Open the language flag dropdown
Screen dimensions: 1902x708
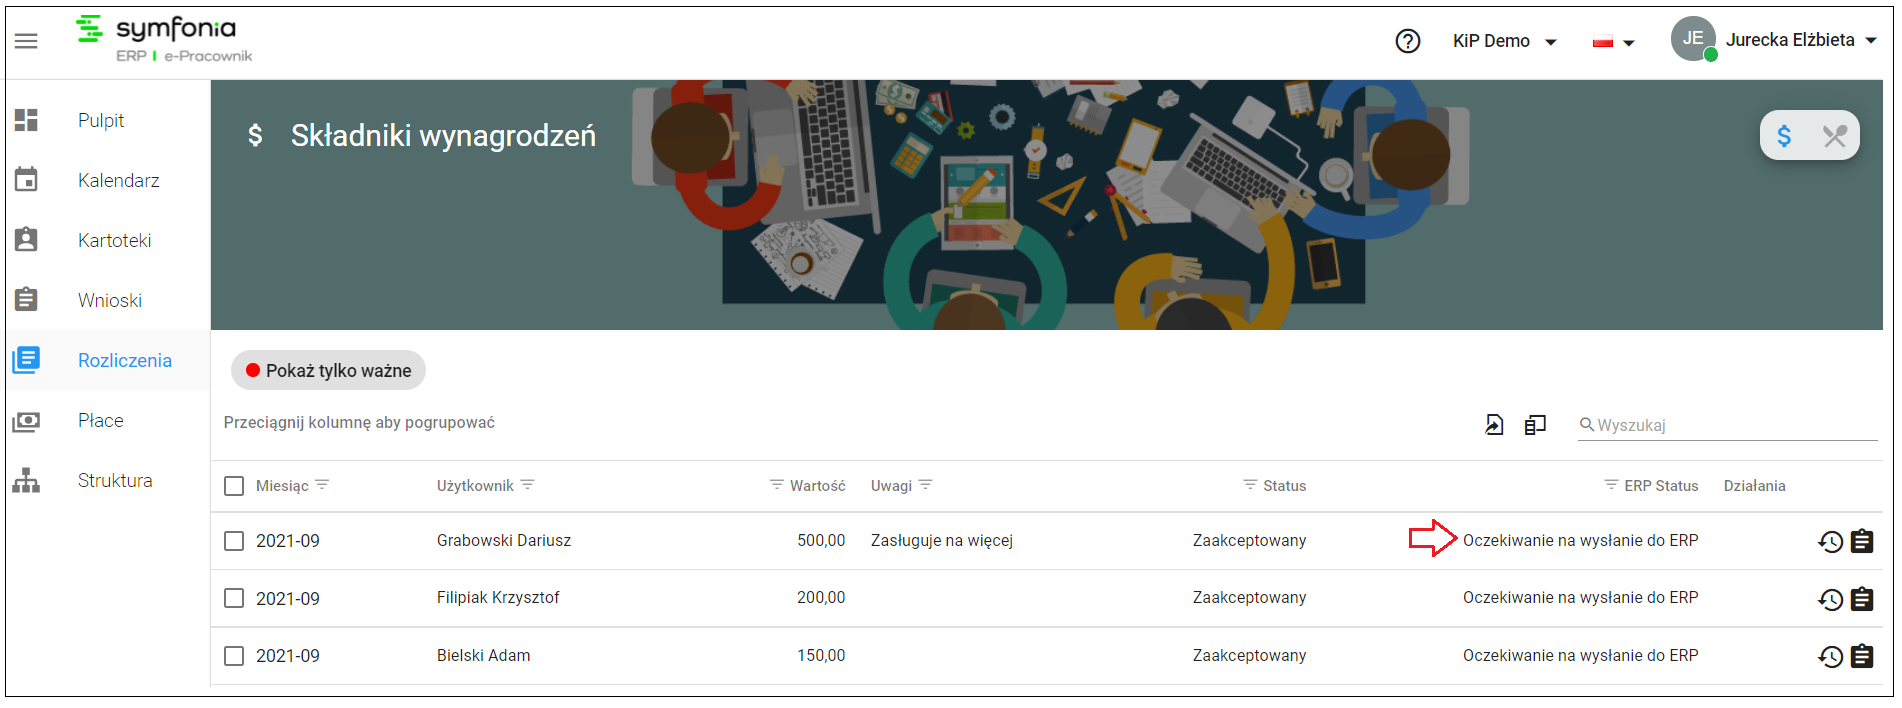1613,42
